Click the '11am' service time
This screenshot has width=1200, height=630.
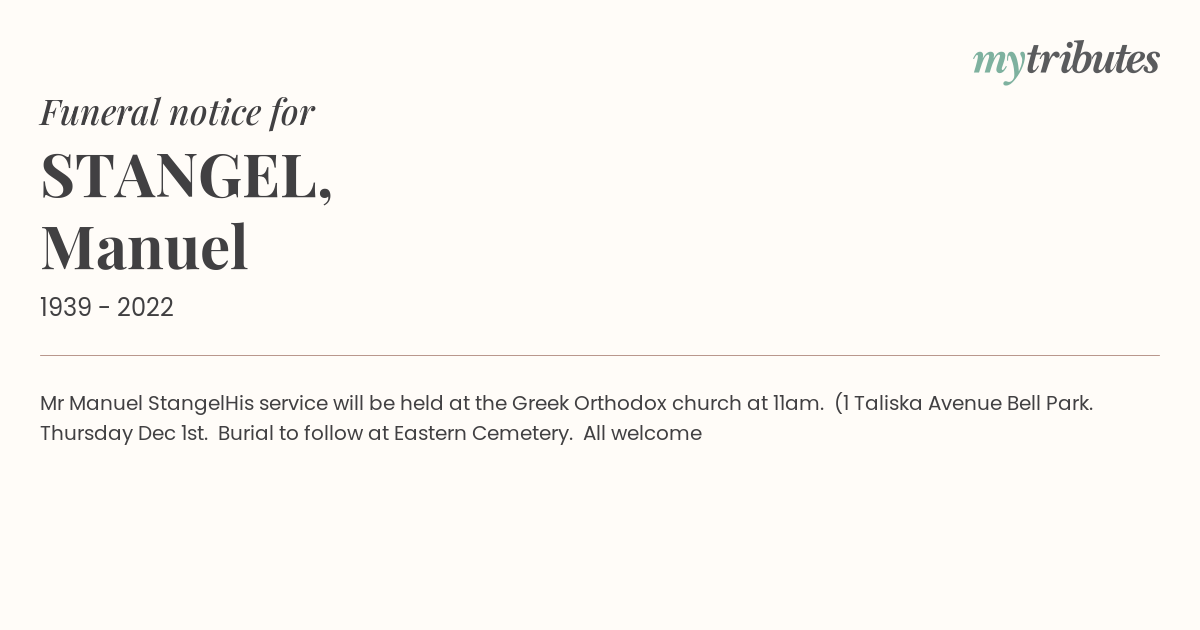[x=797, y=403]
